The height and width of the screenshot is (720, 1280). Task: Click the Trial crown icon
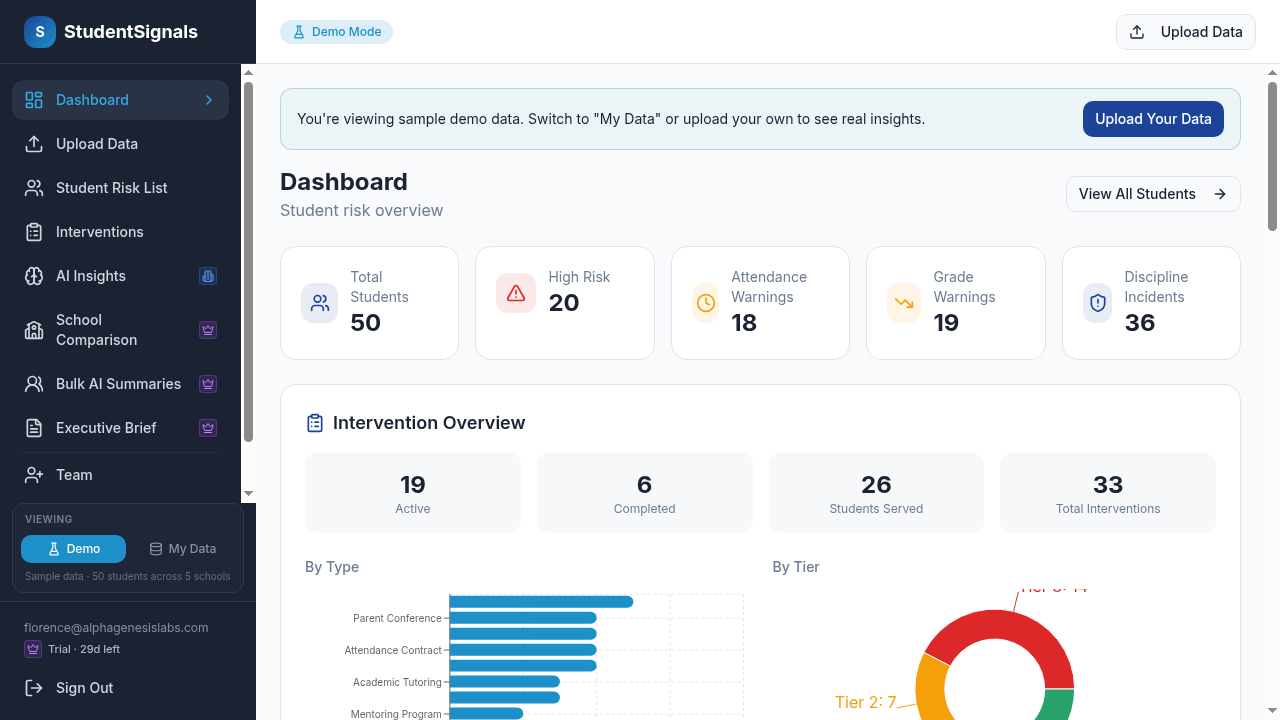click(33, 649)
